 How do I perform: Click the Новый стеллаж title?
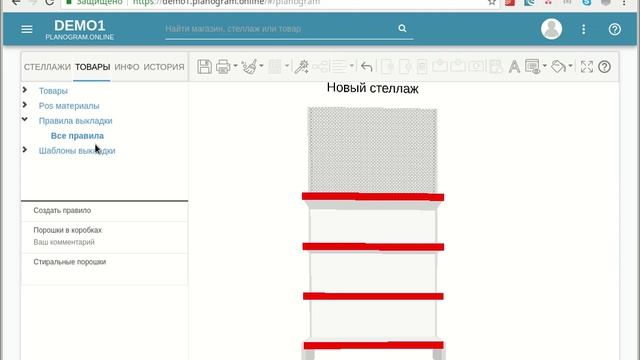tap(373, 88)
